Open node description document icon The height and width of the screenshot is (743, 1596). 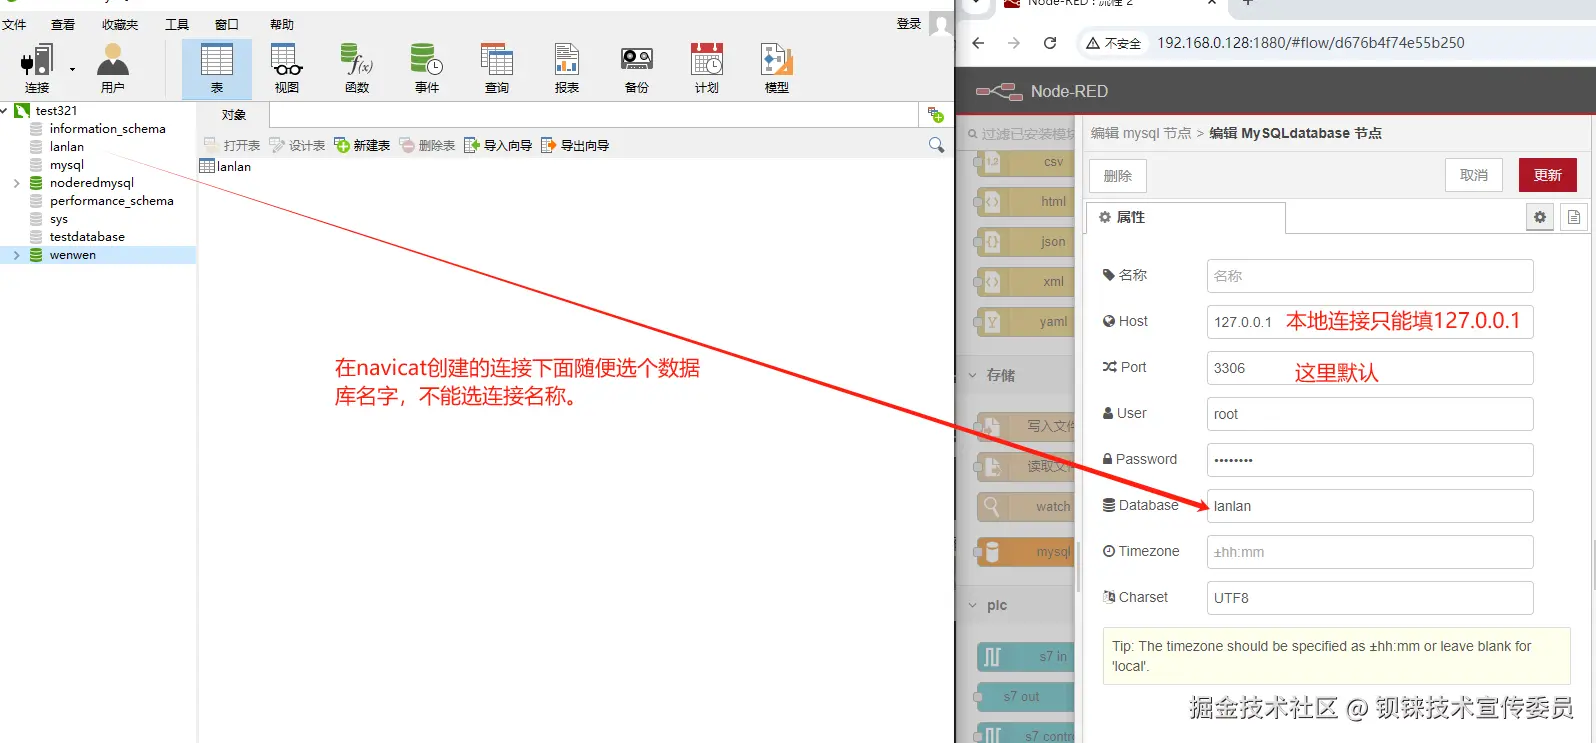[1574, 217]
